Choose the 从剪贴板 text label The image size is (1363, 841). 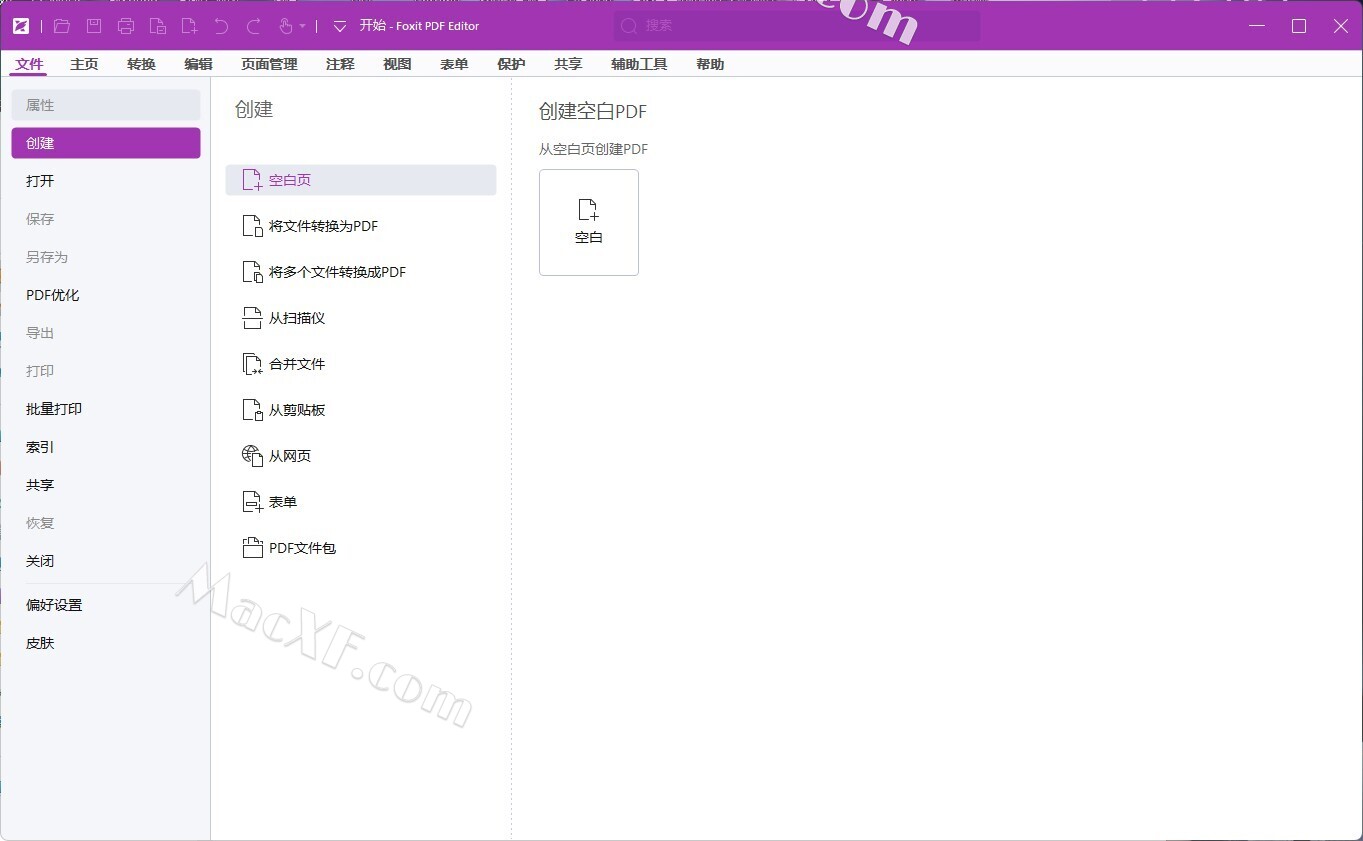[297, 410]
